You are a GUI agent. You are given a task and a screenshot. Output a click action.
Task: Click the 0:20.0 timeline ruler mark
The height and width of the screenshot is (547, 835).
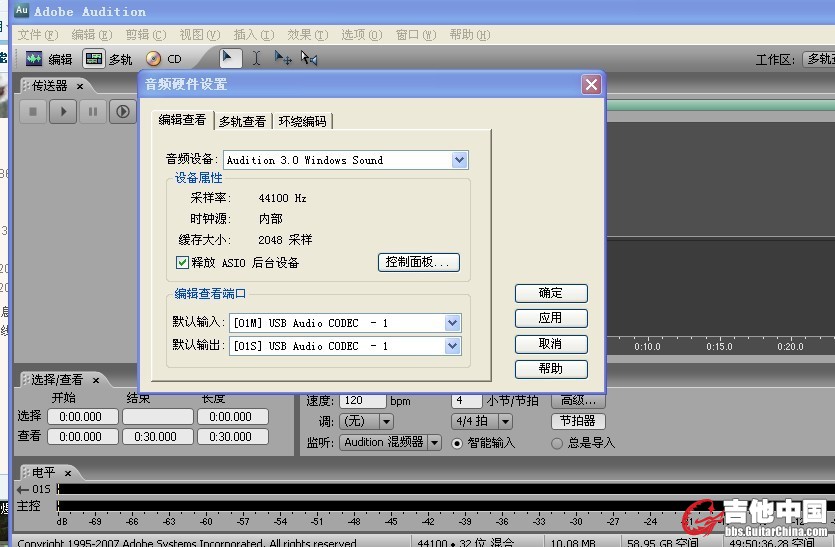click(x=790, y=347)
